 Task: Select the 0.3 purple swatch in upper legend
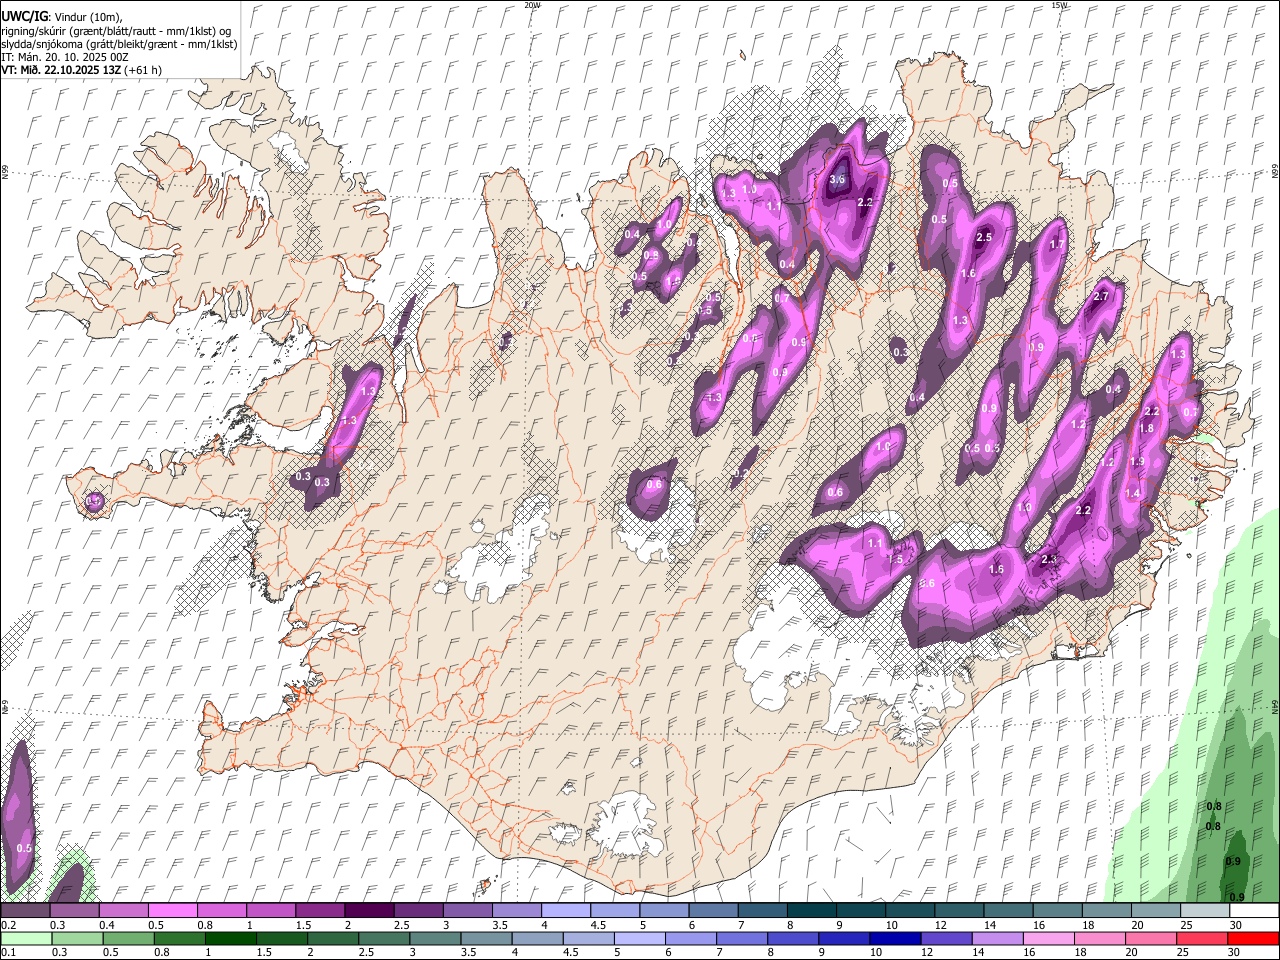(x=74, y=910)
